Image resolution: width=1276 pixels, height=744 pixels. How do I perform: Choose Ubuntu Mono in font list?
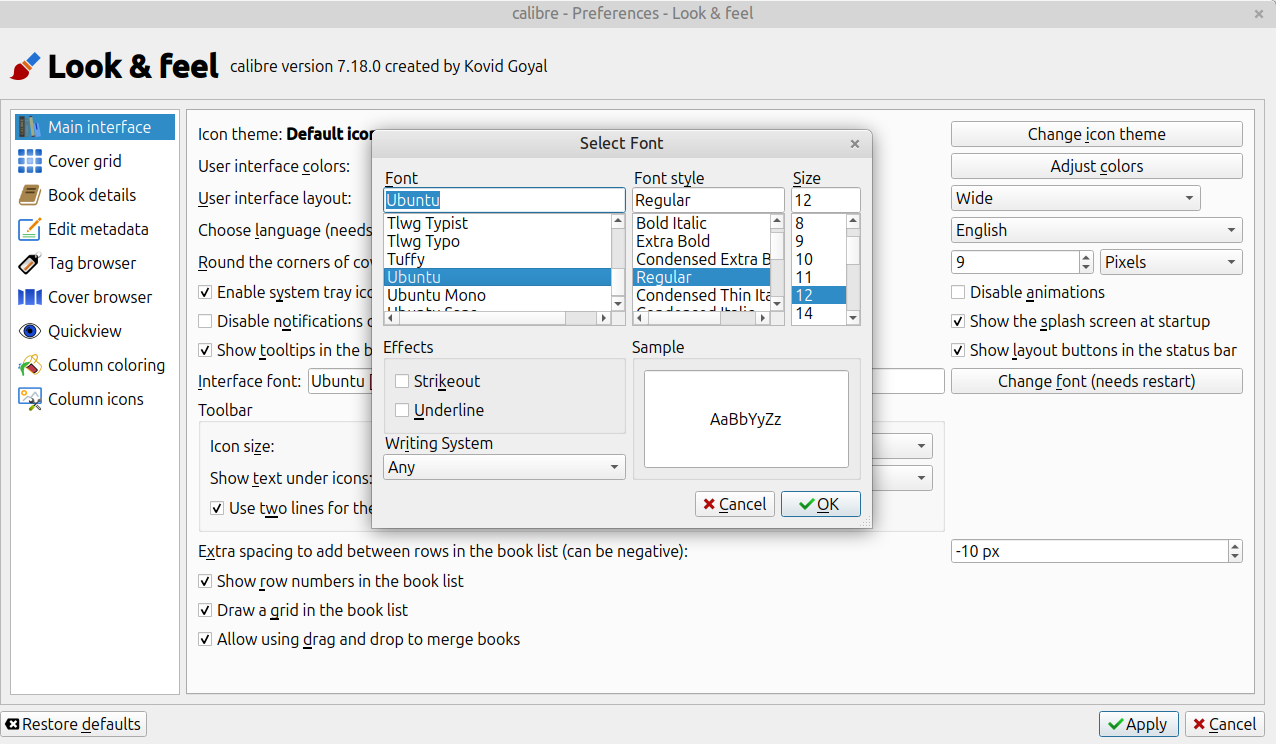(437, 295)
